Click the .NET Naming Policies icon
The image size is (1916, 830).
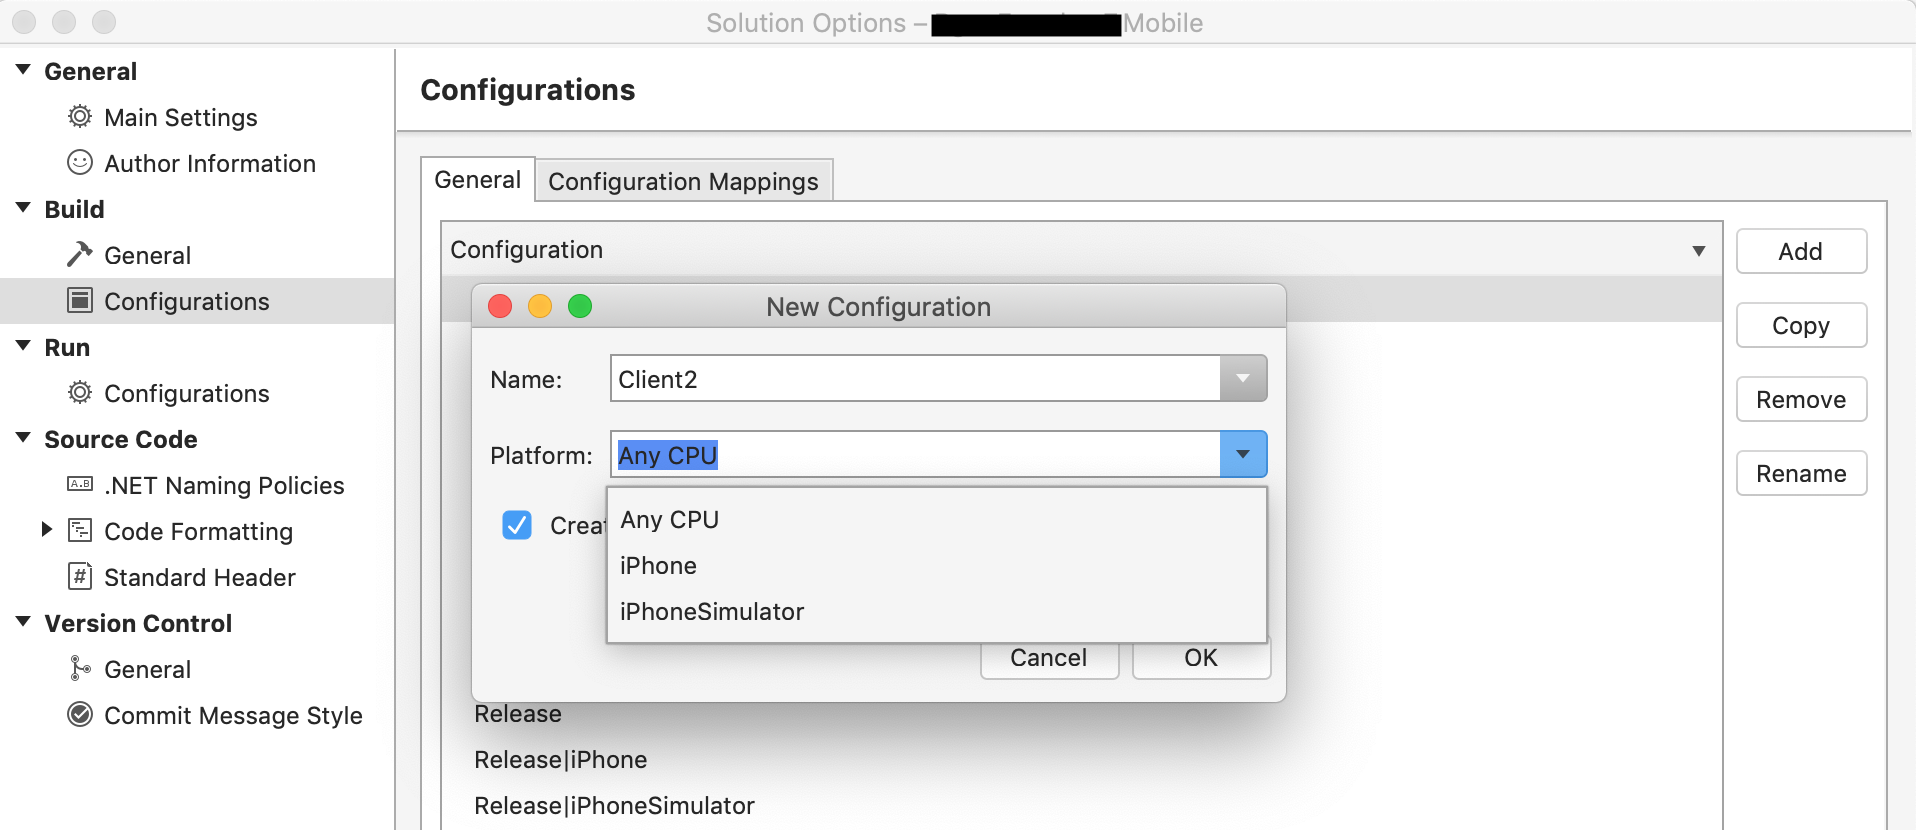tap(80, 485)
